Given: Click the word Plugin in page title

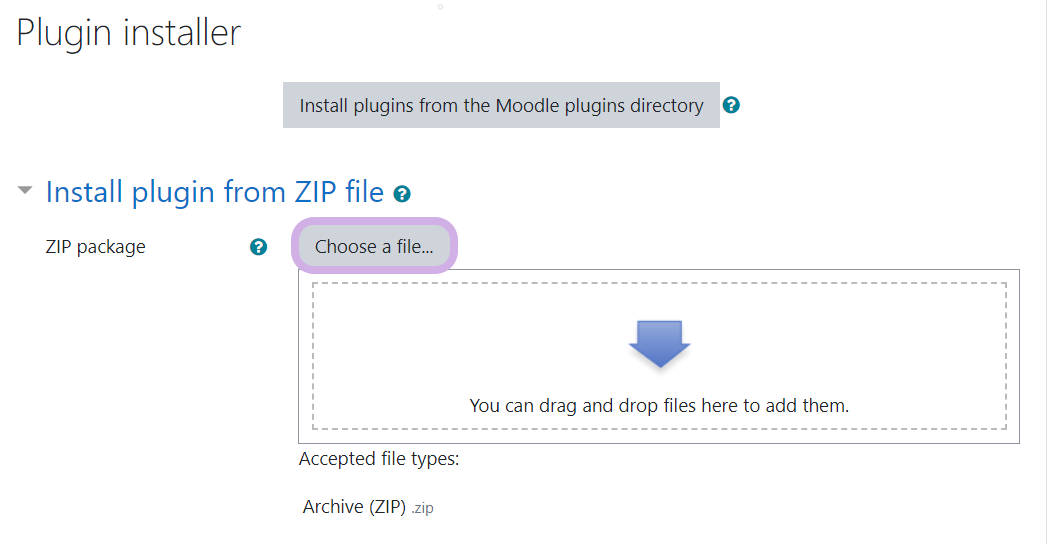Looking at the screenshot, I should click(x=63, y=33).
